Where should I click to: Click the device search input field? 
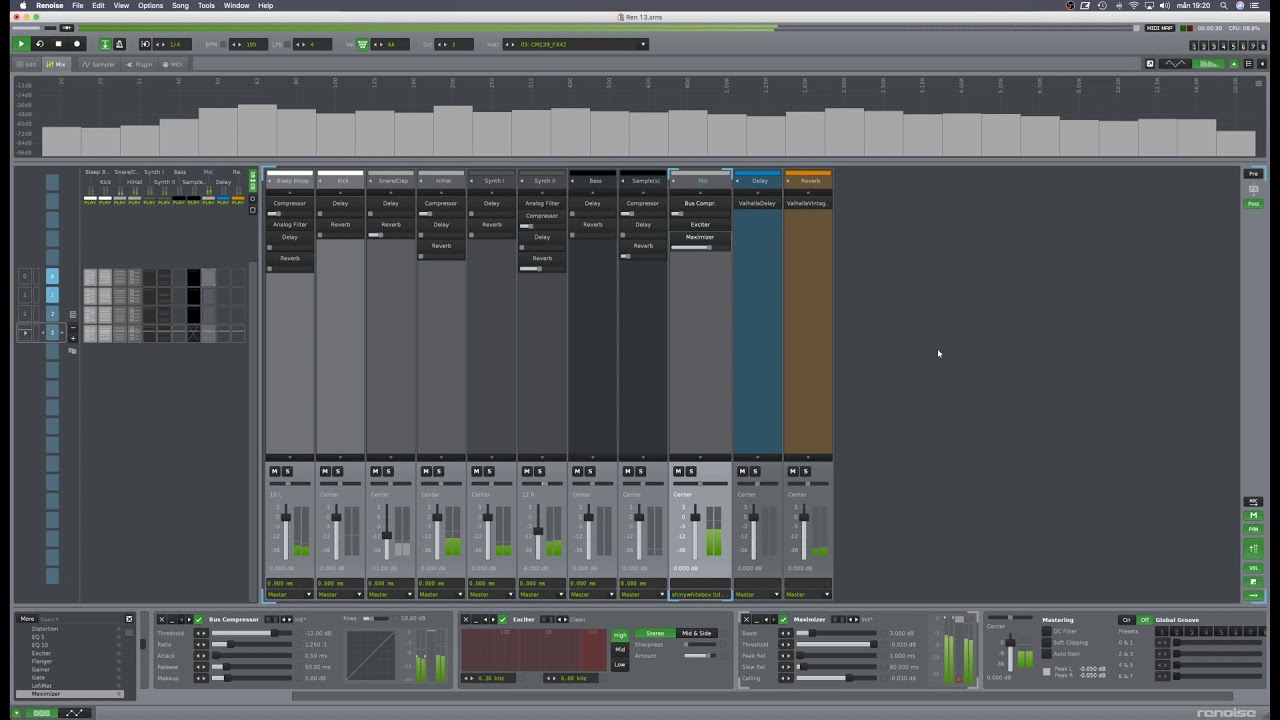pos(80,619)
